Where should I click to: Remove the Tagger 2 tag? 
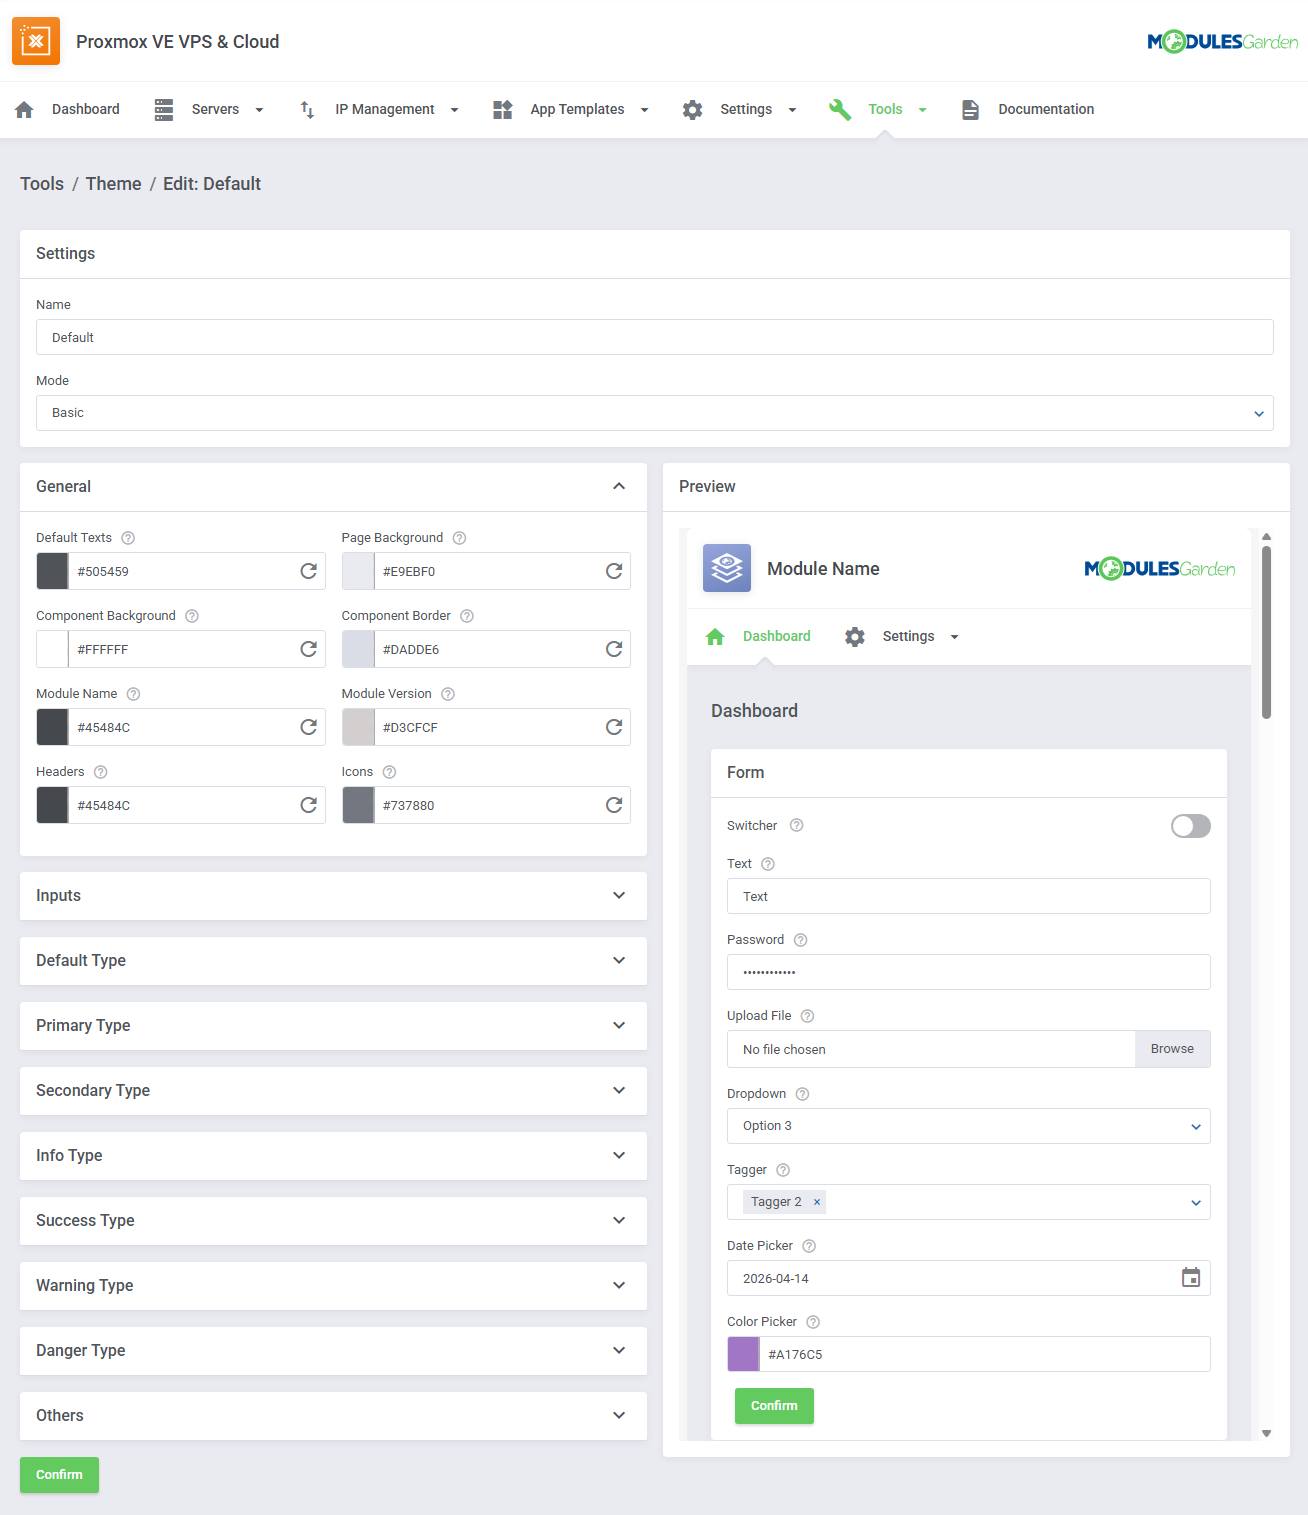coord(817,1202)
